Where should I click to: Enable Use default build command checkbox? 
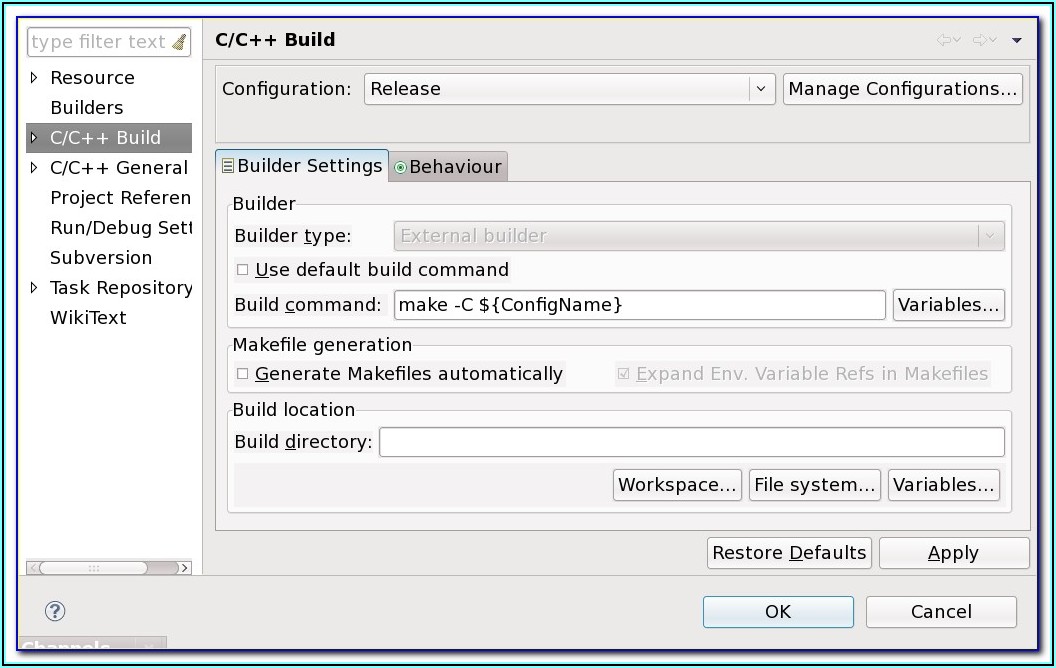coord(242,270)
